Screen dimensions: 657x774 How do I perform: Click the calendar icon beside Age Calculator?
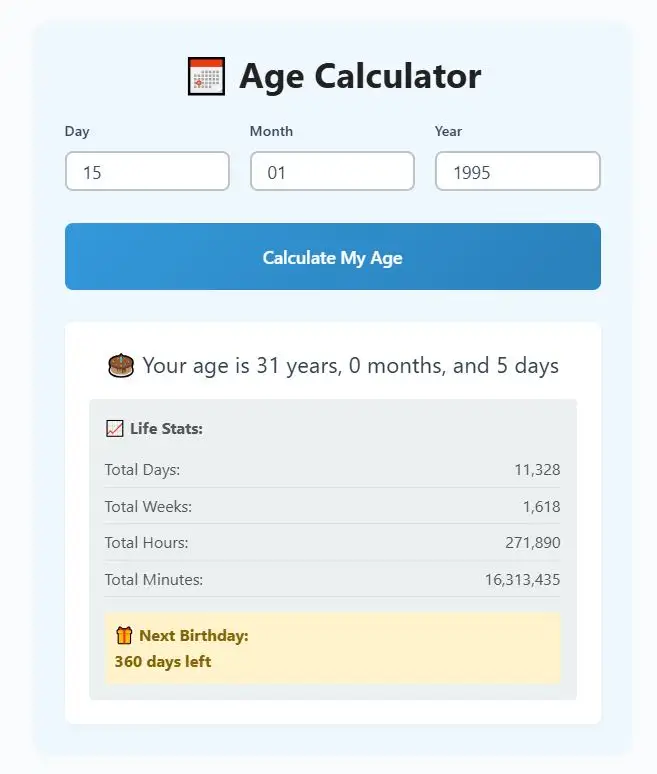(206, 77)
